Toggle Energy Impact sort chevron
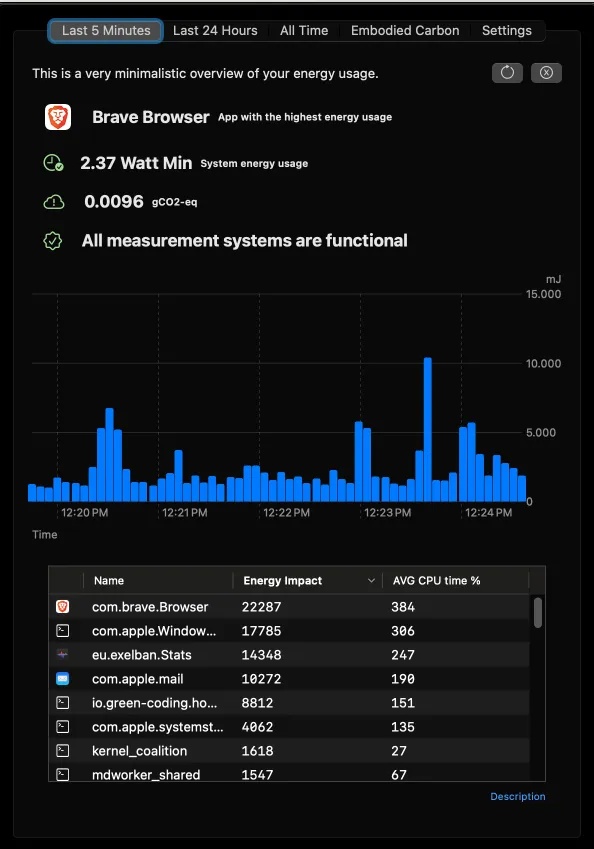This screenshot has width=594, height=849. coord(371,580)
